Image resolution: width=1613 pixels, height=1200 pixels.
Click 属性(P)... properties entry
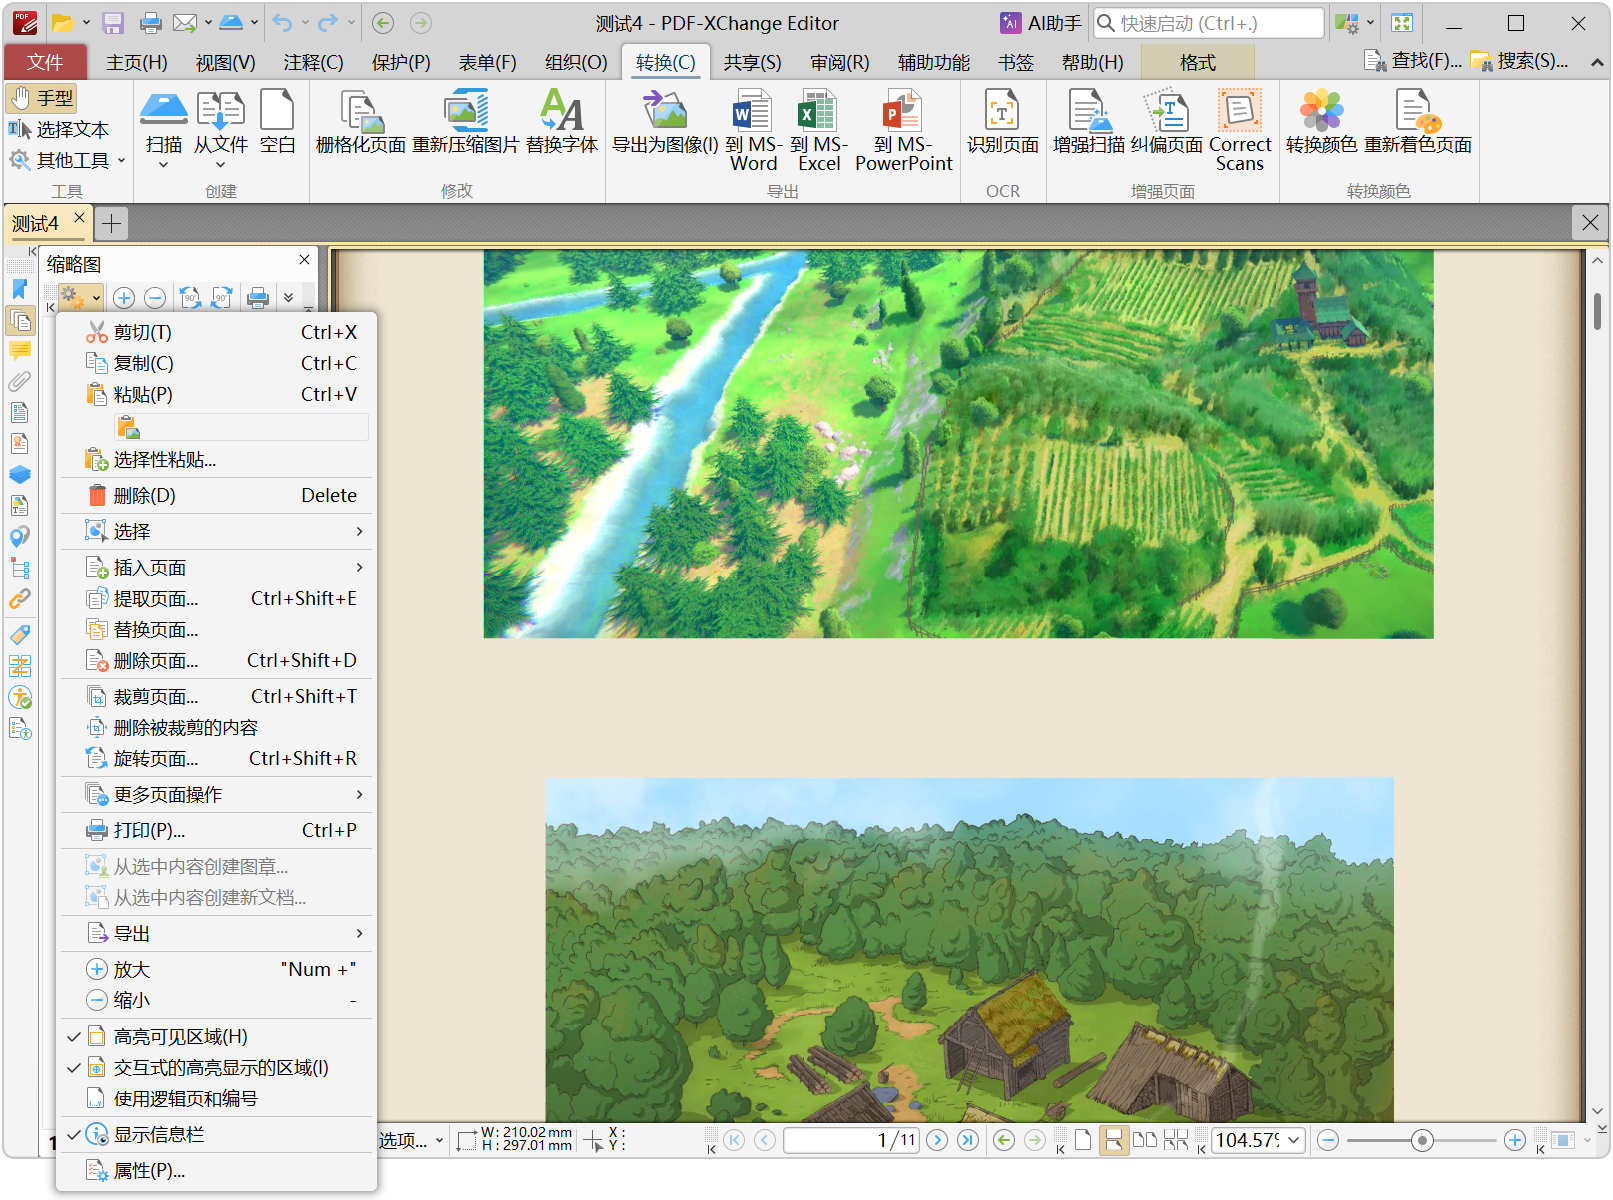click(216, 1170)
